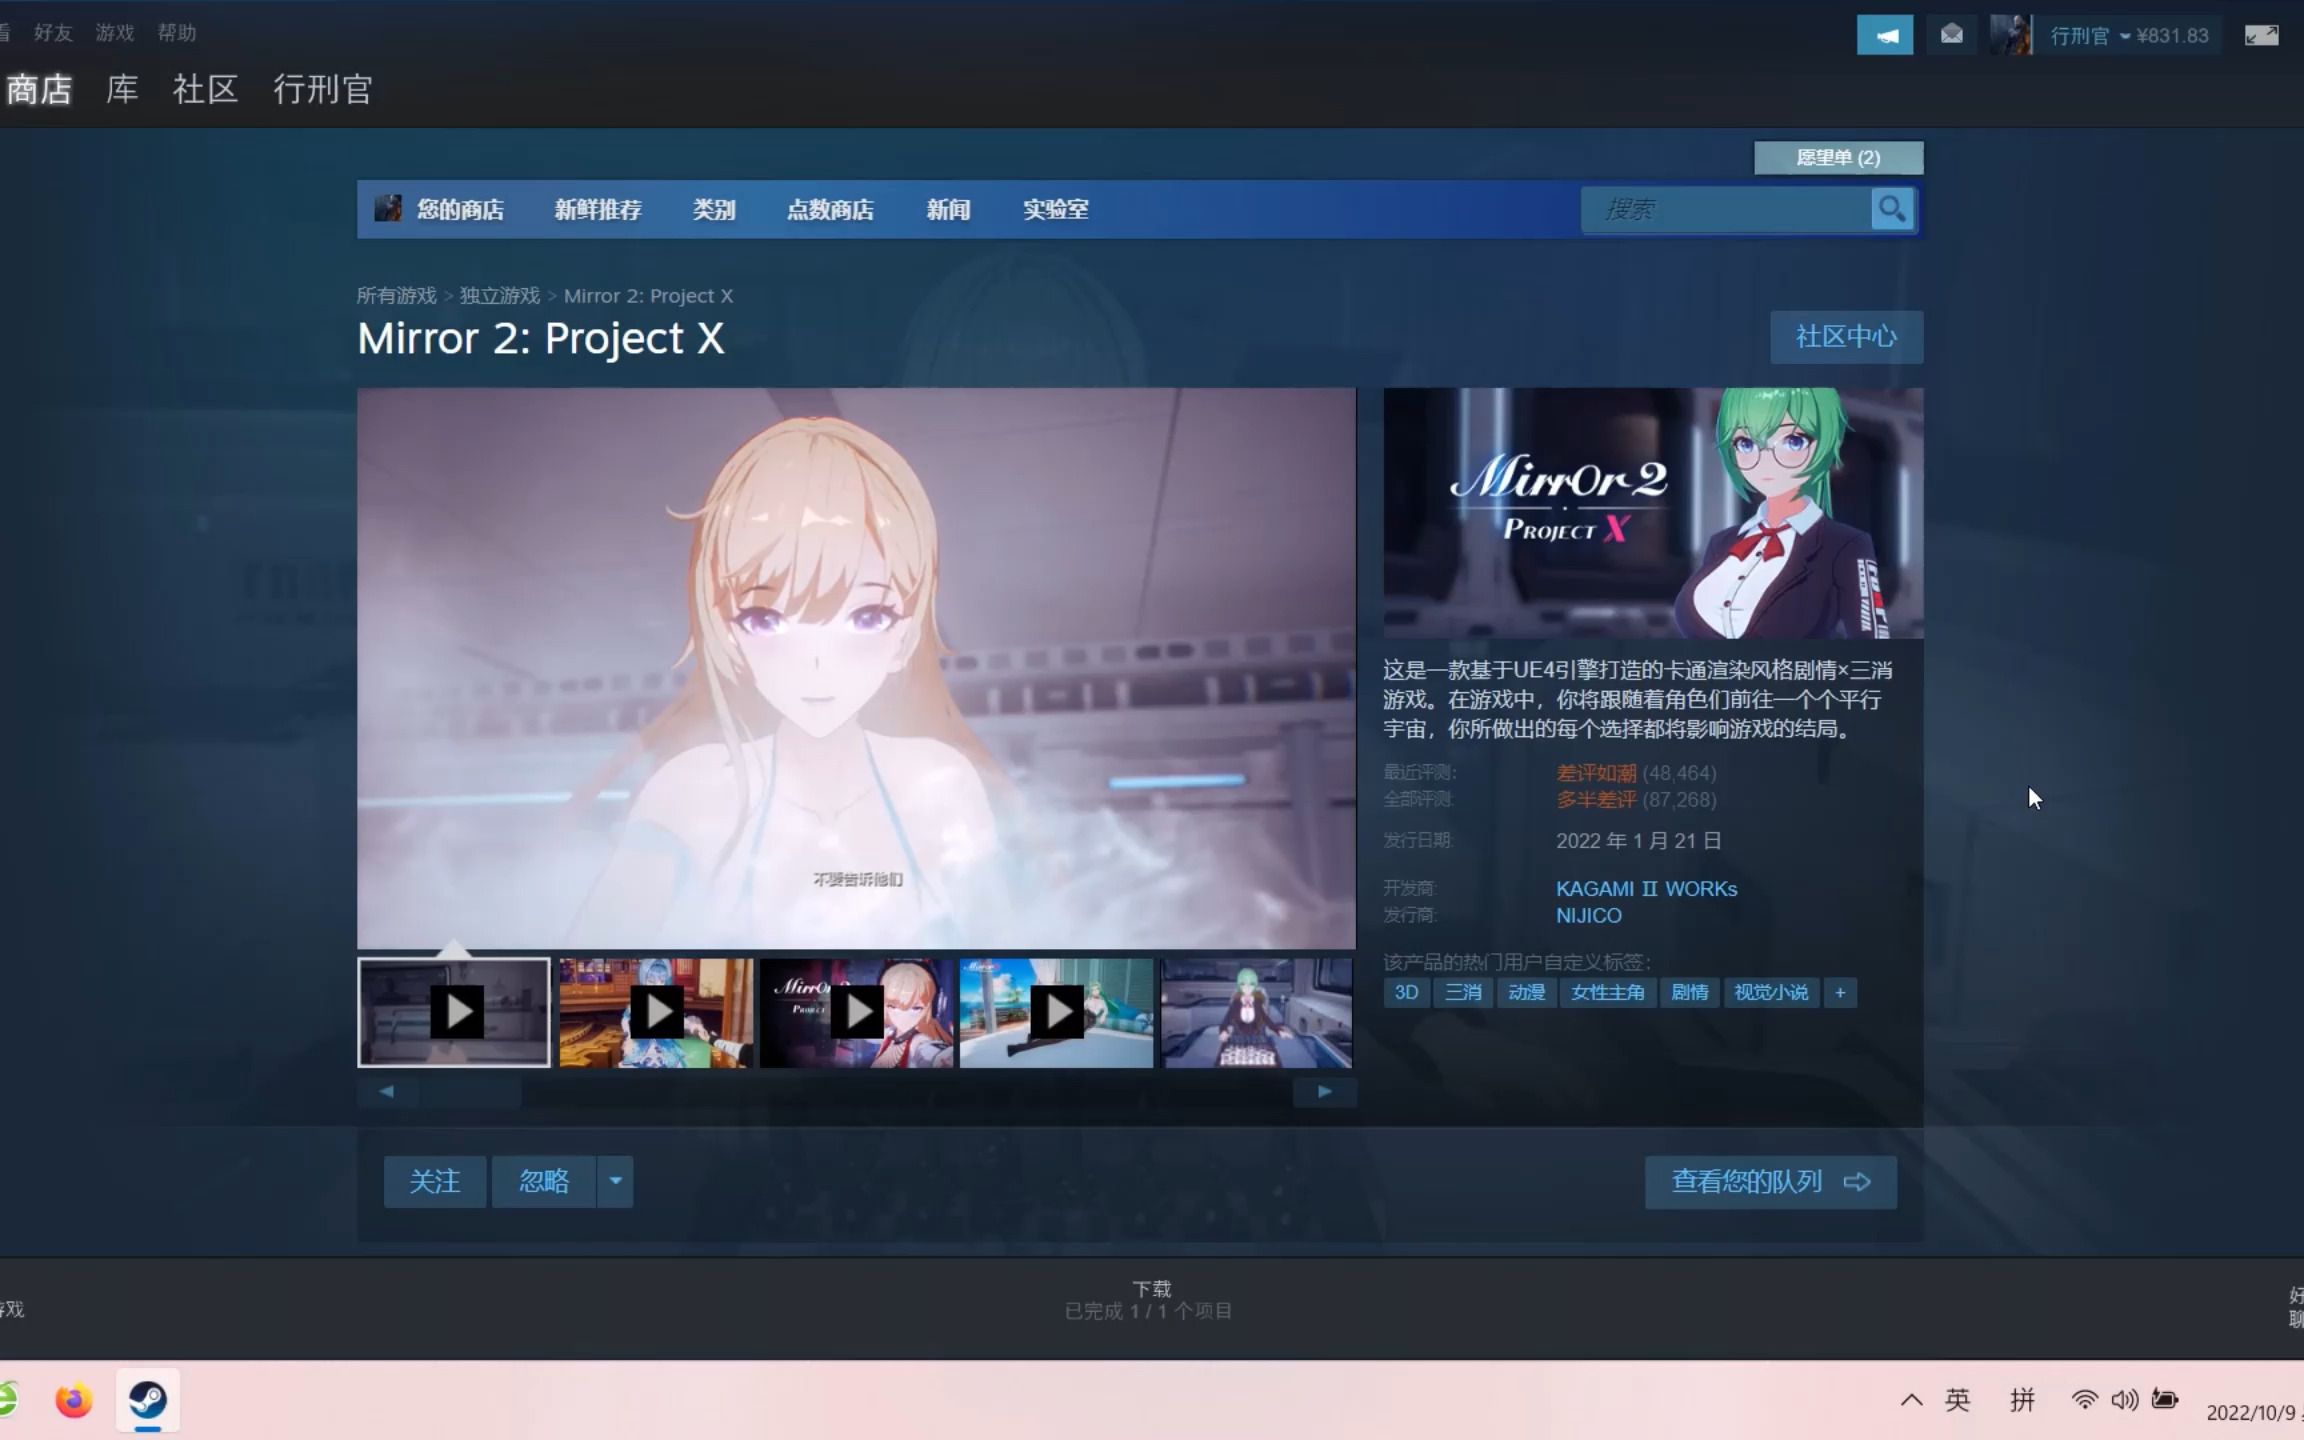Click the main trailer video player
2304x1440 pixels.
[857, 668]
